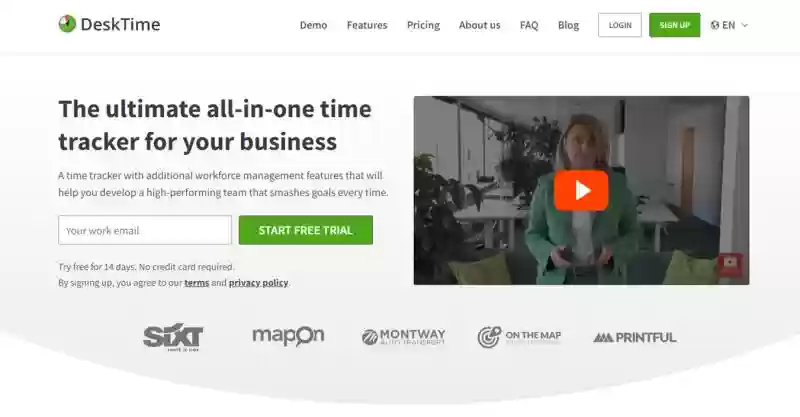This screenshot has height=417, width=800.
Task: Go to the Pricing page
Action: (x=423, y=25)
